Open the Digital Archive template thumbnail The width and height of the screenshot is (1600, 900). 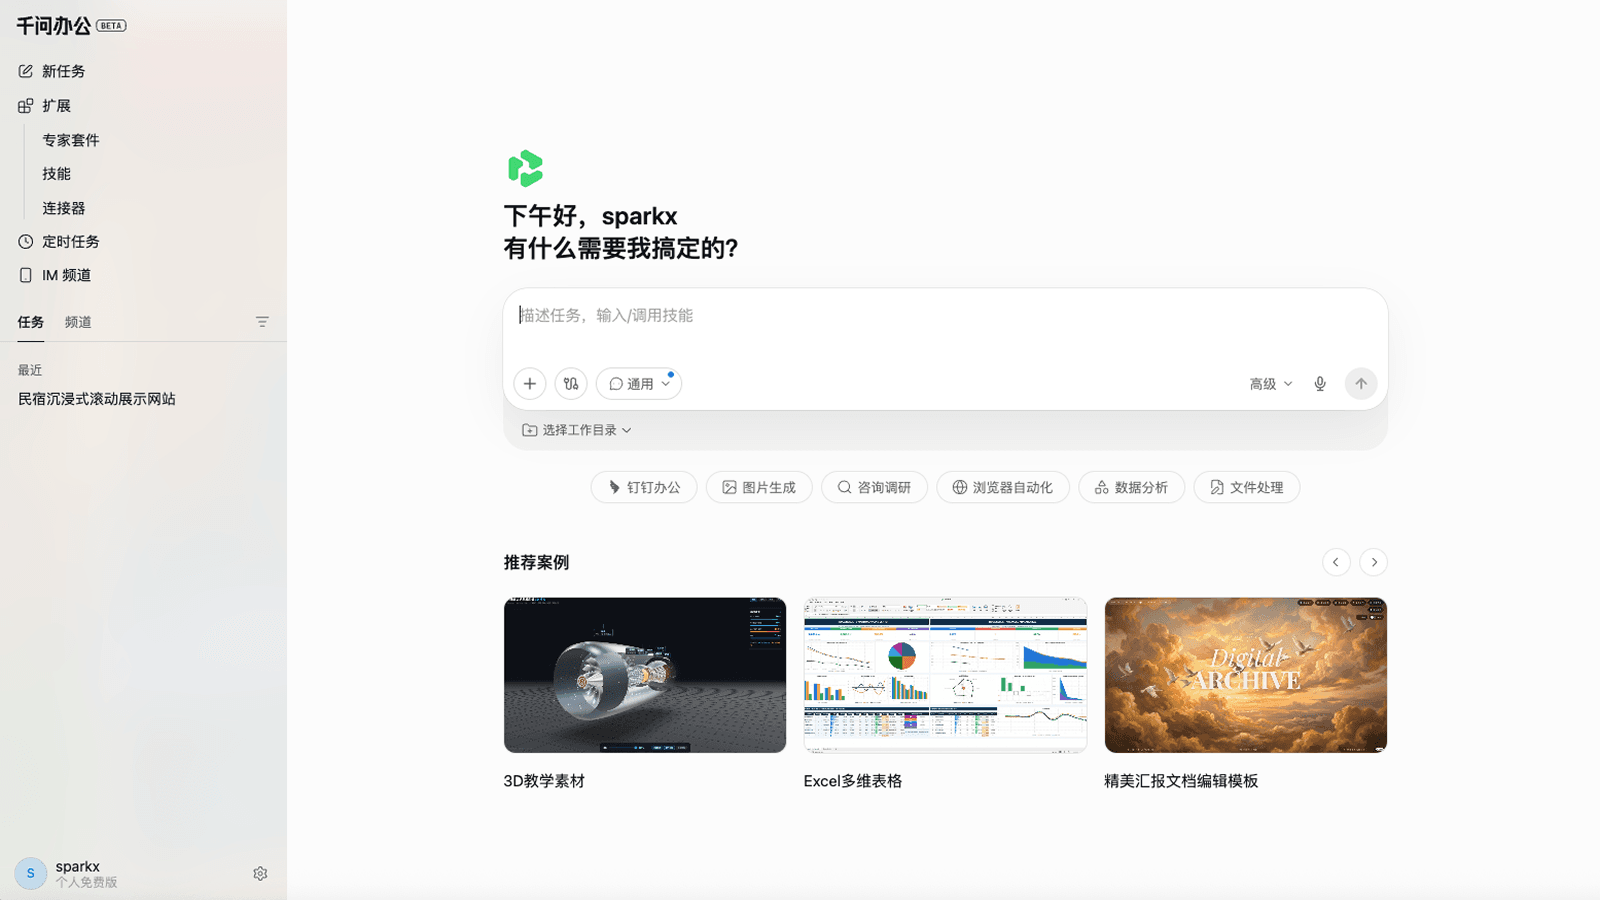point(1246,675)
